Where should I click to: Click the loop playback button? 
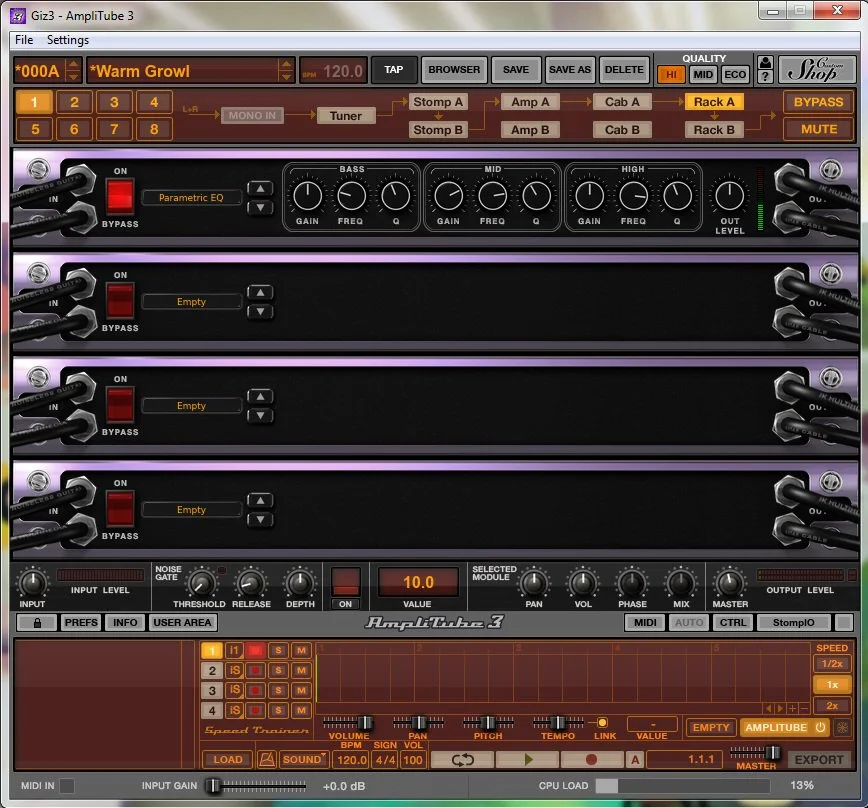pyautogui.click(x=462, y=759)
